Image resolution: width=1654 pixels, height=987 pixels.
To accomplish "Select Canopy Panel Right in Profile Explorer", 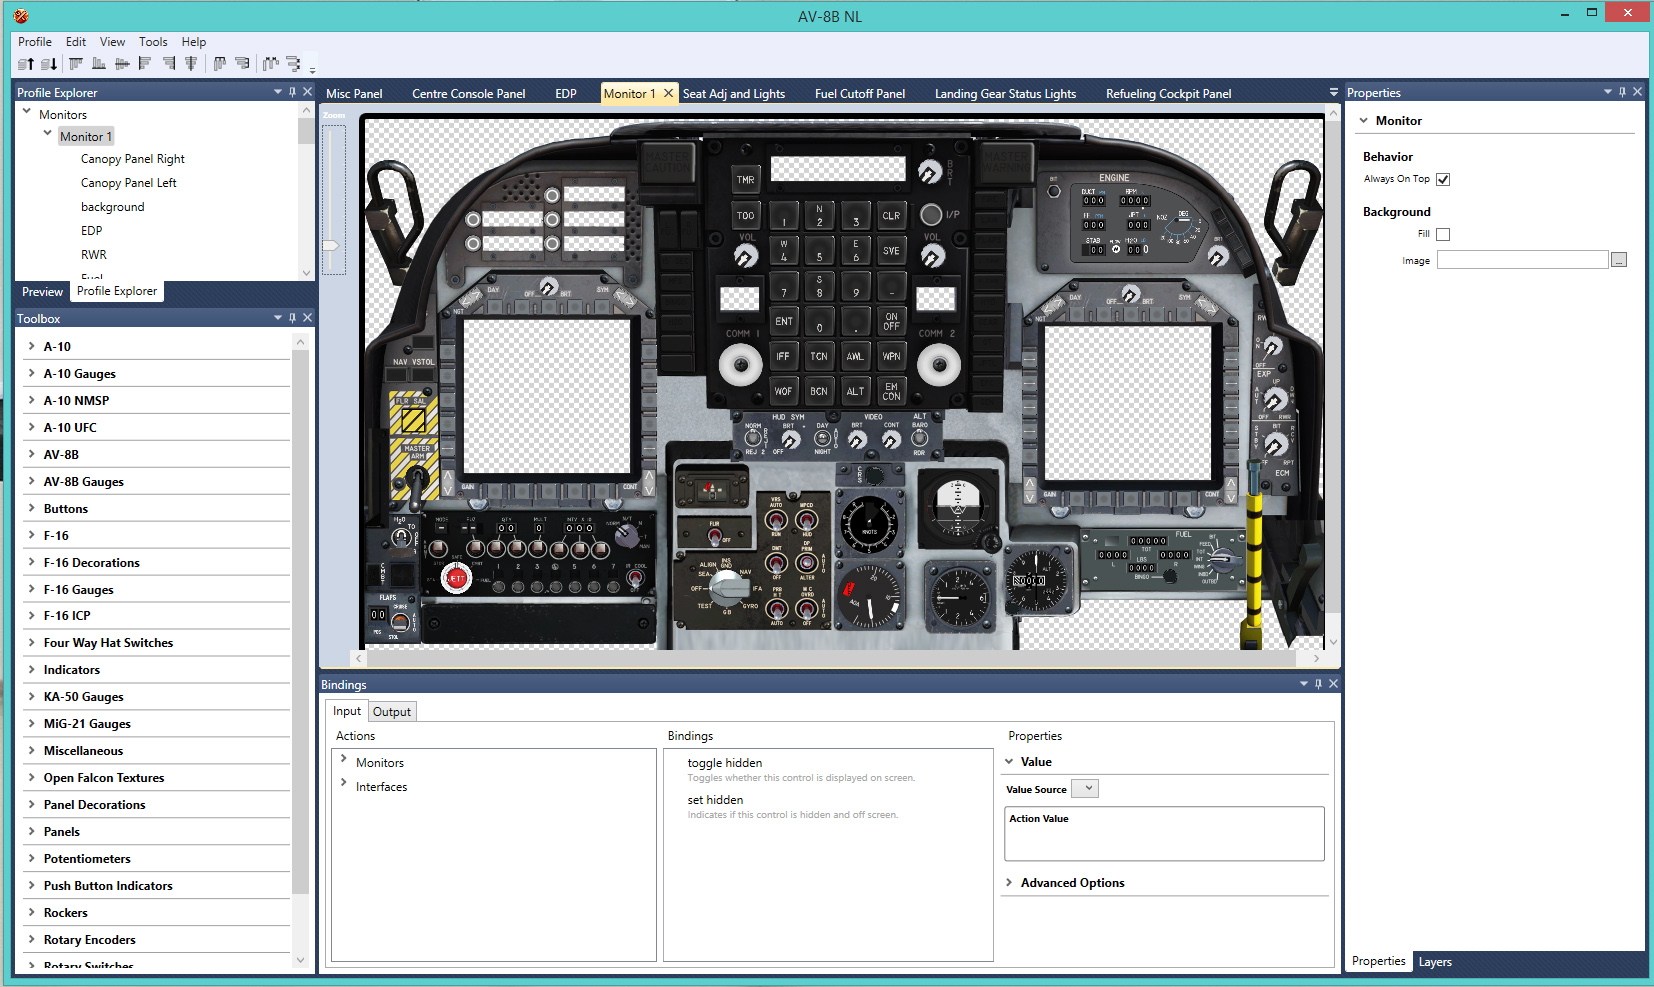I will point(132,159).
